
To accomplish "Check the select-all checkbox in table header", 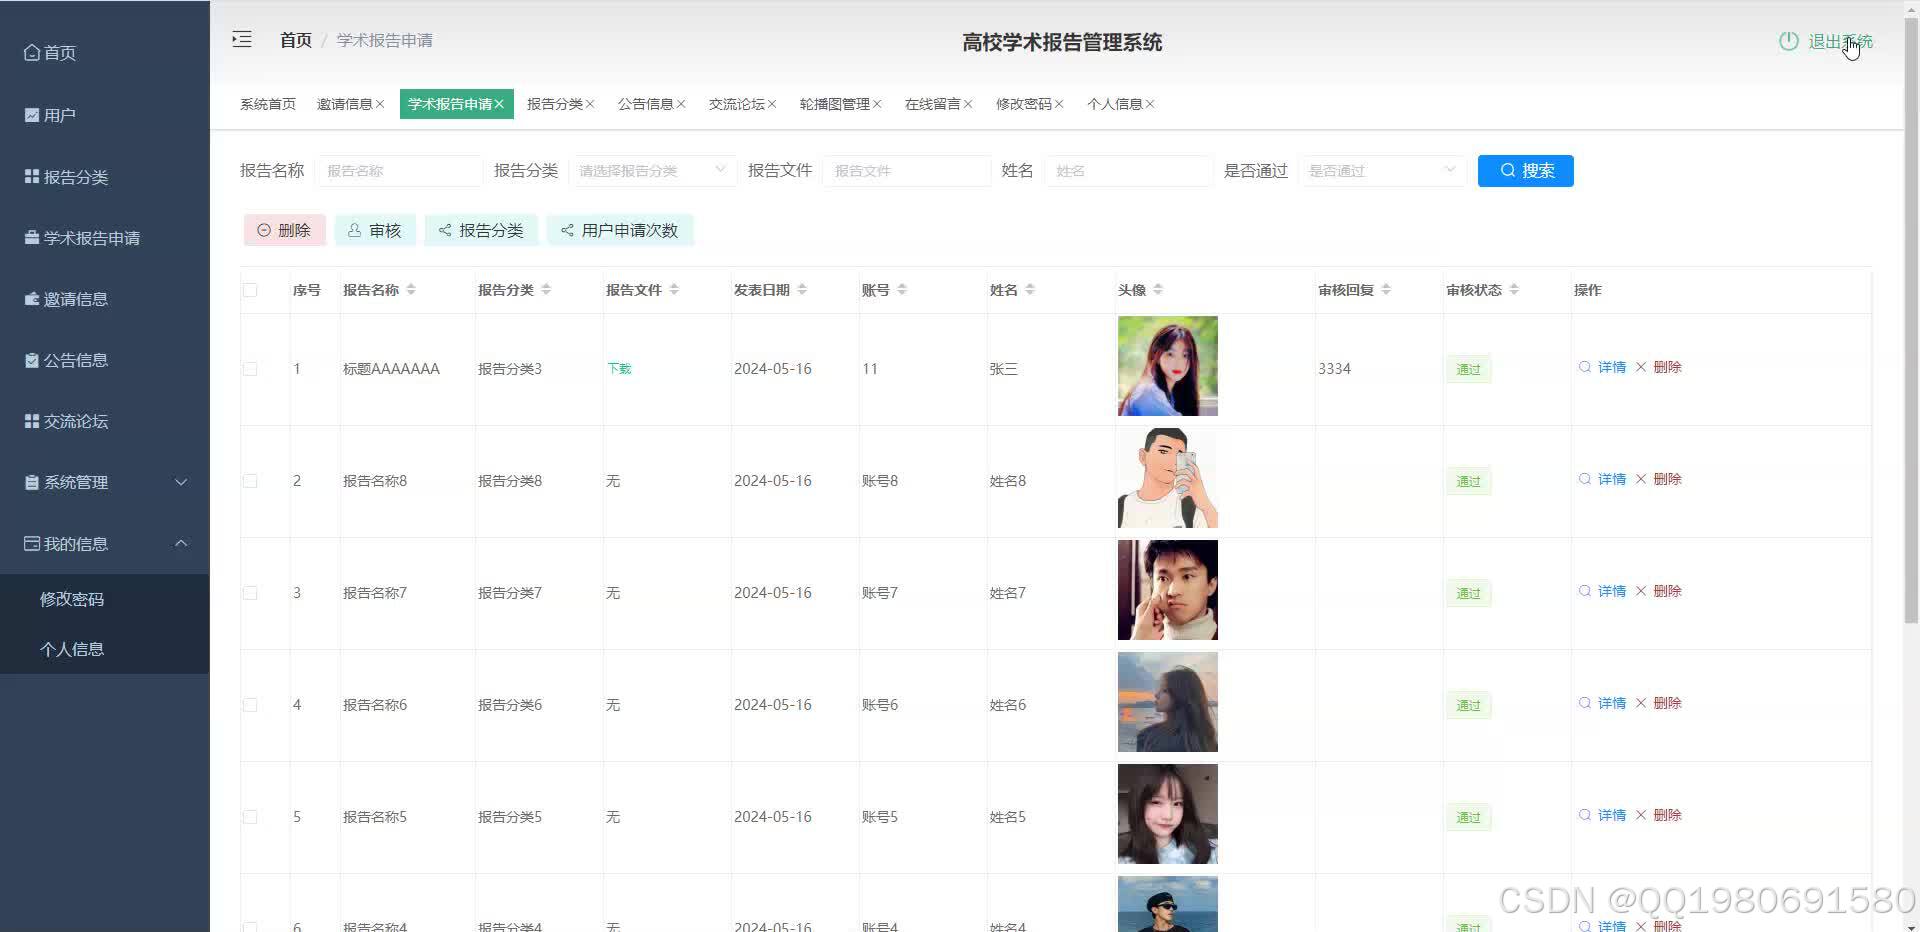I will click(x=250, y=288).
